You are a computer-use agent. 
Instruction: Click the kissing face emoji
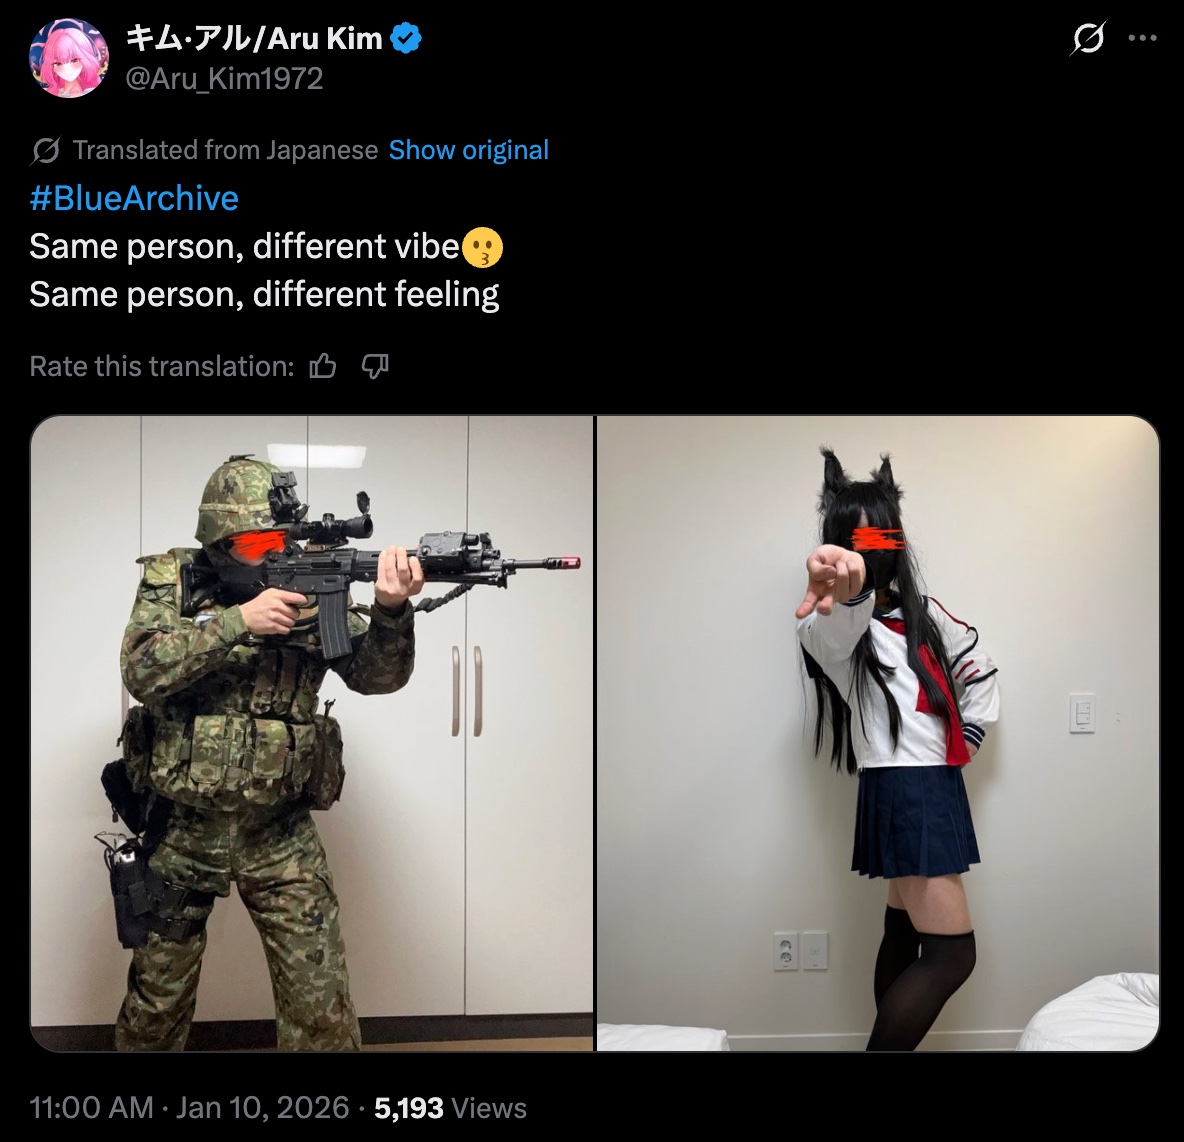pos(482,248)
